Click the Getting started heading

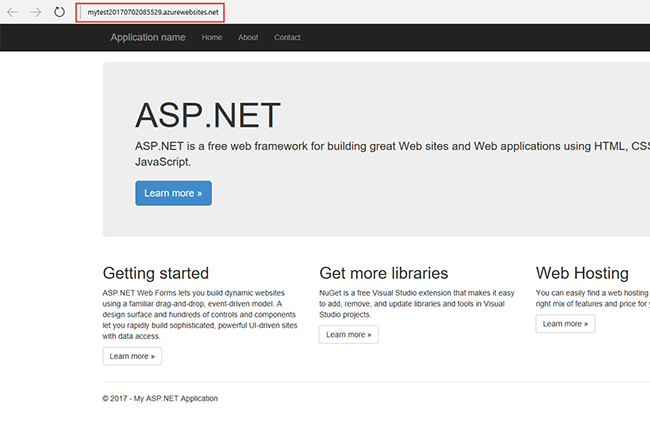(156, 273)
